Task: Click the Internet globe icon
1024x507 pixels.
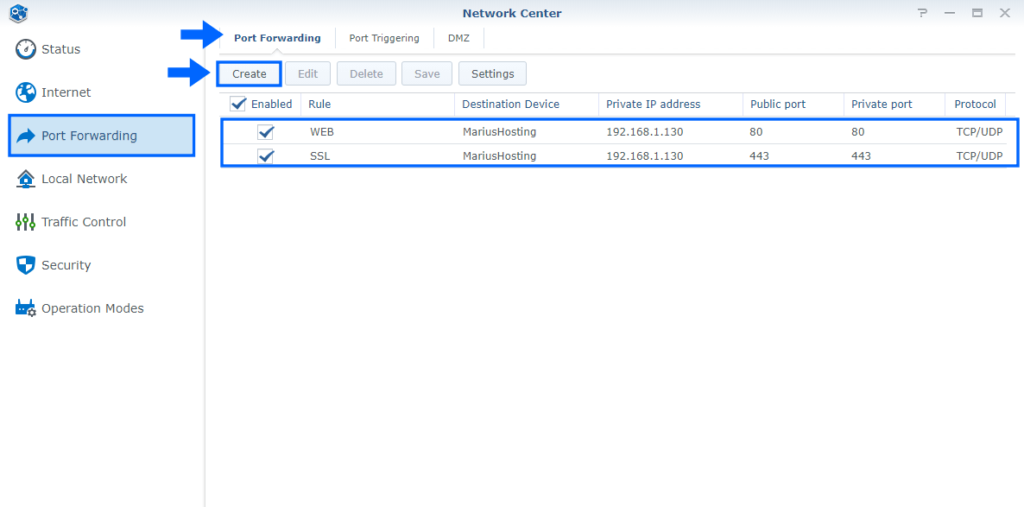Action: [26, 92]
